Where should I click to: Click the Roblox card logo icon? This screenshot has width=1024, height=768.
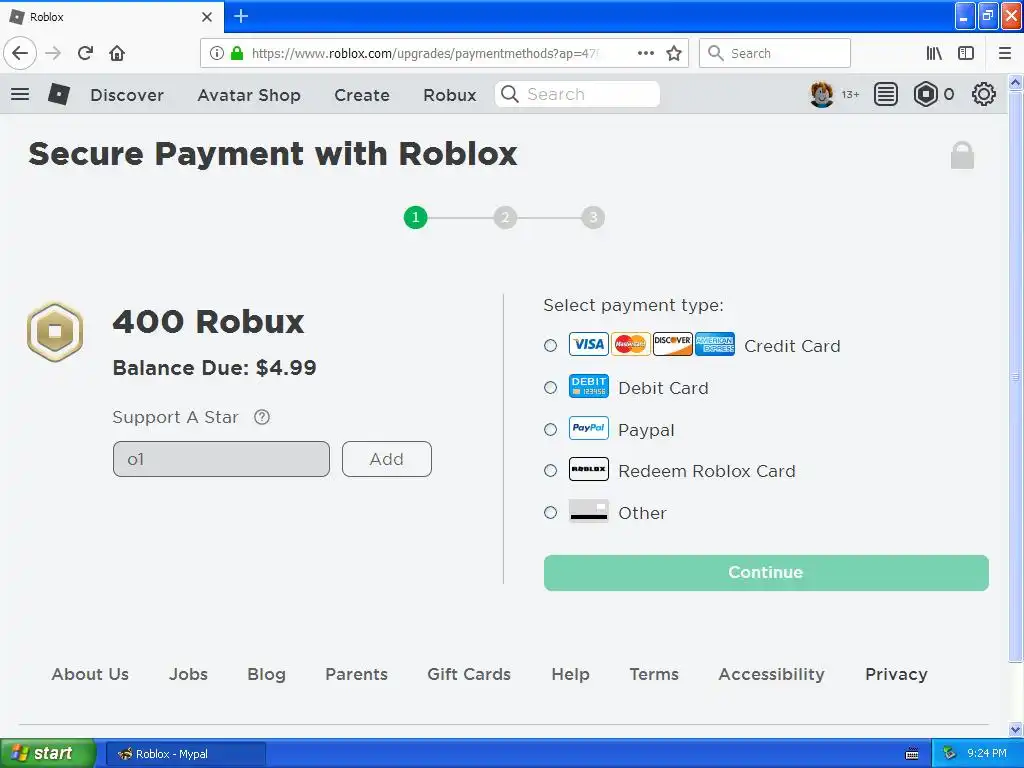tap(588, 469)
